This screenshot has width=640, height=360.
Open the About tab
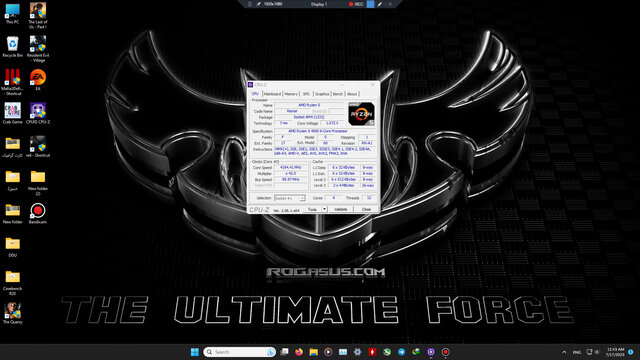point(352,94)
